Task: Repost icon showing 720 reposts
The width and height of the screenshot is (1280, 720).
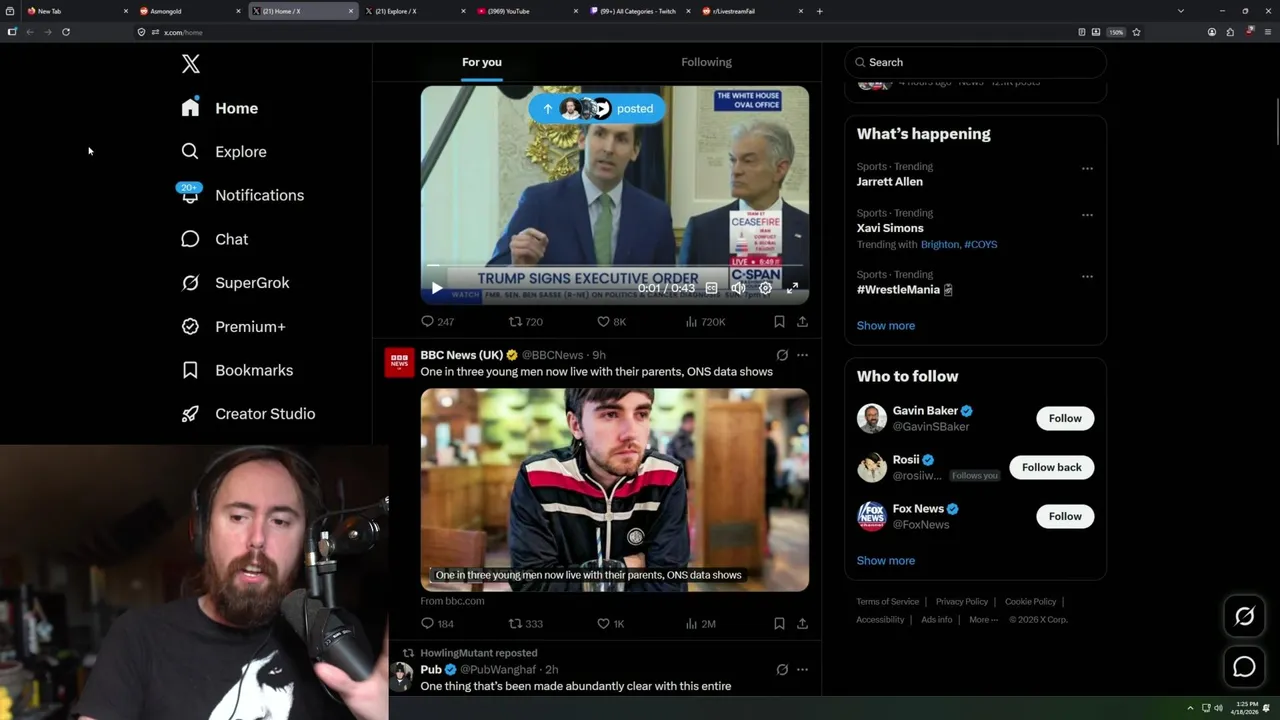Action: 526,322
